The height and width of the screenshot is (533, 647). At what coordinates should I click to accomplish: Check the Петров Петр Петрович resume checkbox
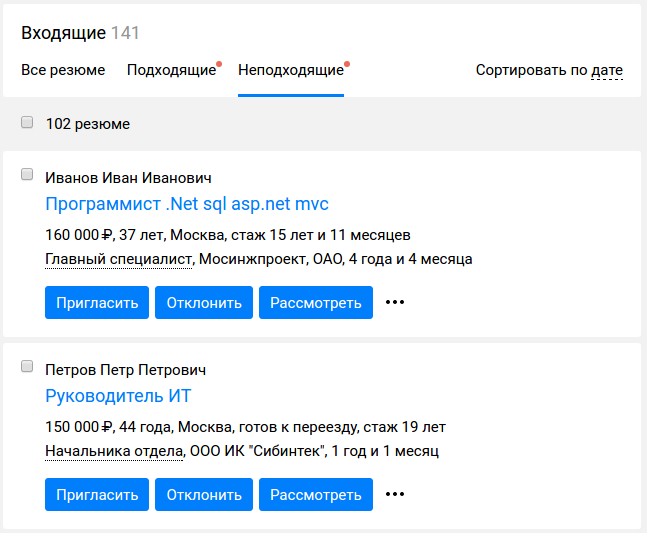click(x=27, y=366)
